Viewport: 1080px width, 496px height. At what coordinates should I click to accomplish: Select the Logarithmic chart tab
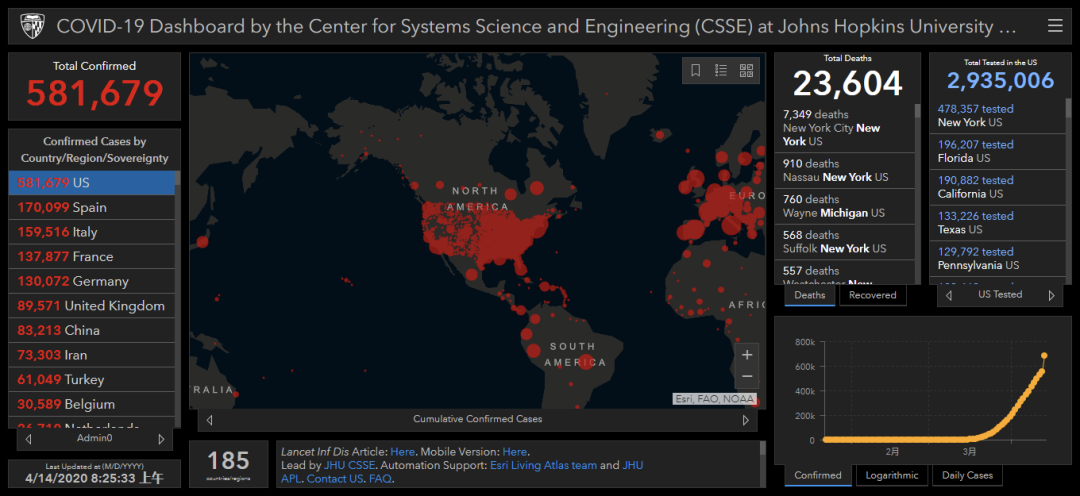(x=891, y=475)
